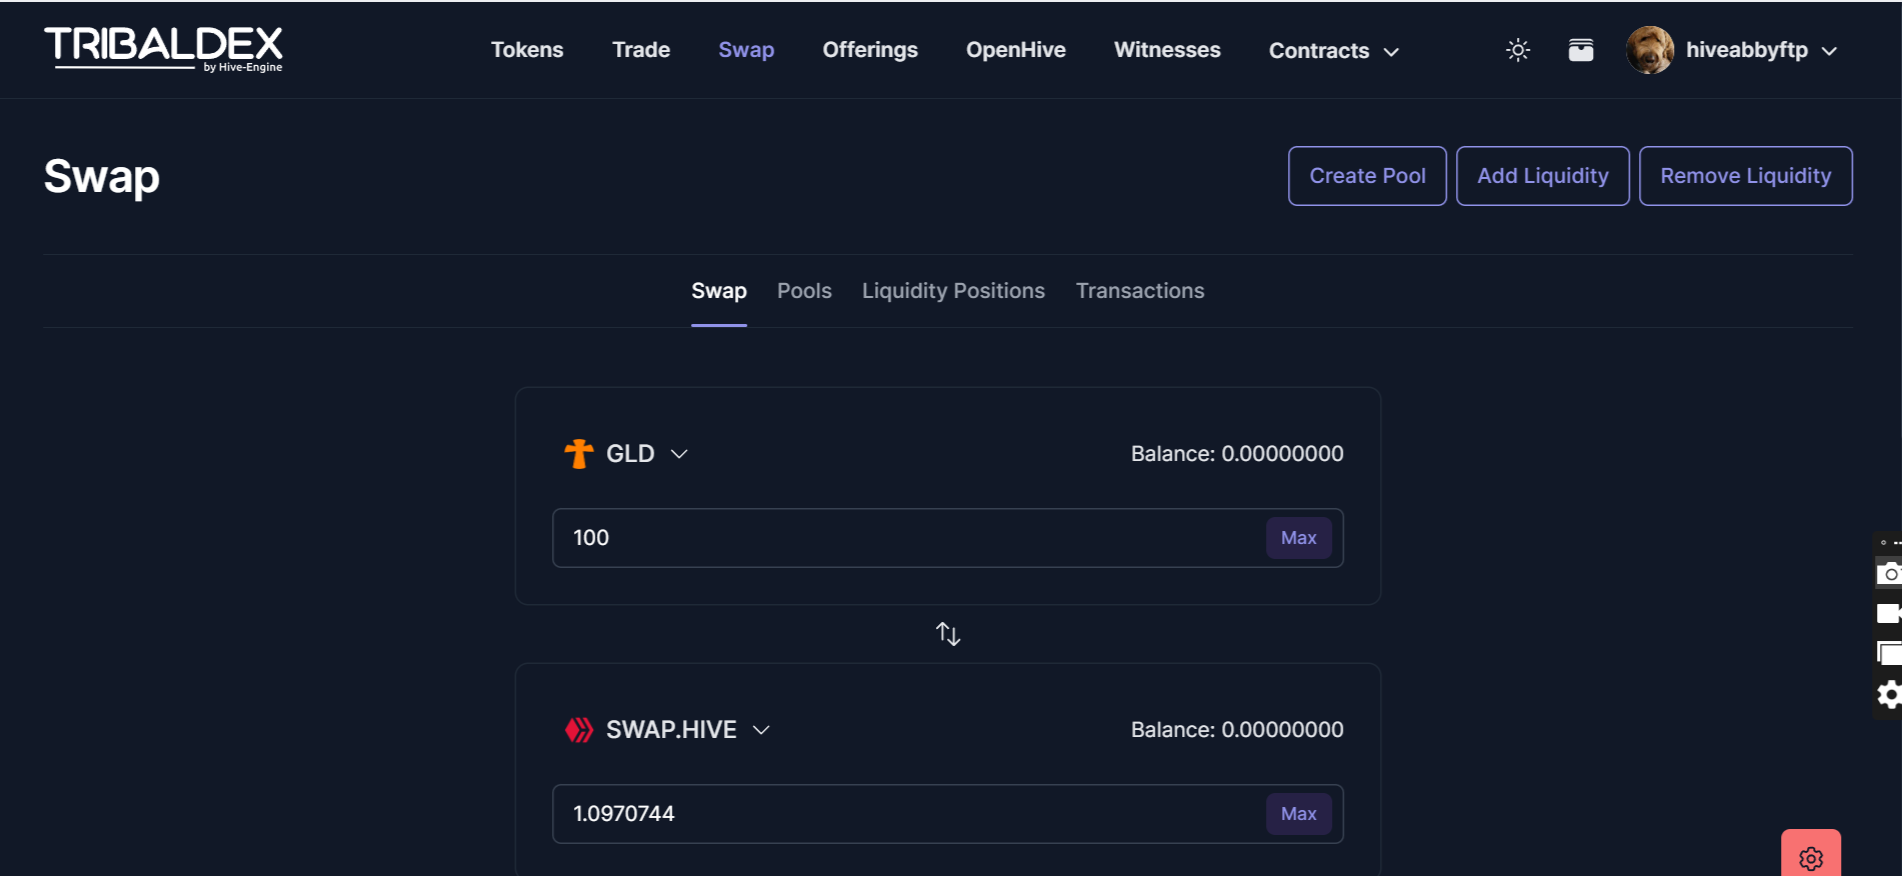Click the Remove Liquidity button
Viewport: 1902px width, 876px height.
[1745, 176]
